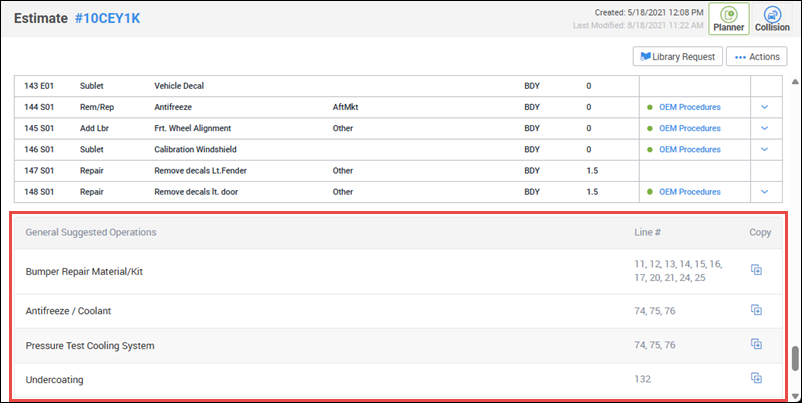
Task: View OEM Procedures for Remove decals lt. door
Action: (x=689, y=192)
